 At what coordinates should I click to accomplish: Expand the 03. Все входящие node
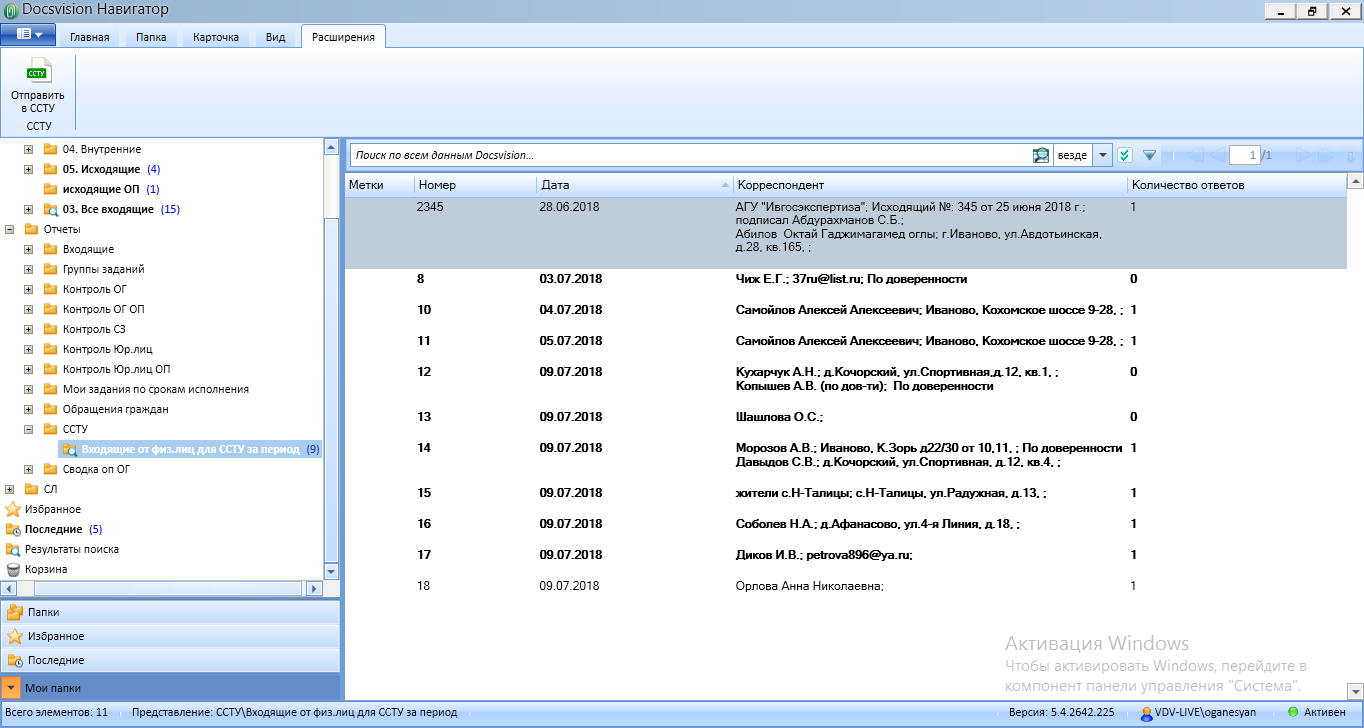pos(29,209)
